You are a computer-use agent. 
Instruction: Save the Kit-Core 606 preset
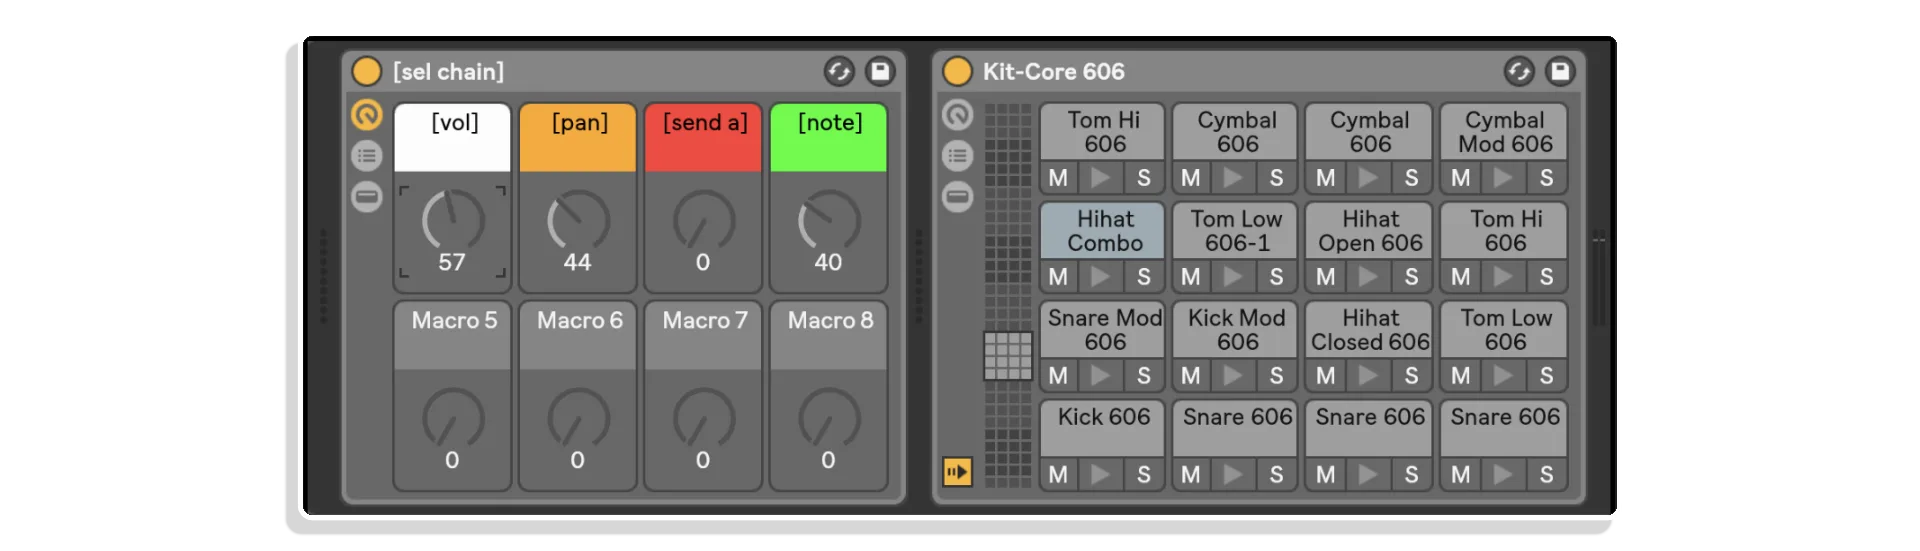coord(1560,71)
